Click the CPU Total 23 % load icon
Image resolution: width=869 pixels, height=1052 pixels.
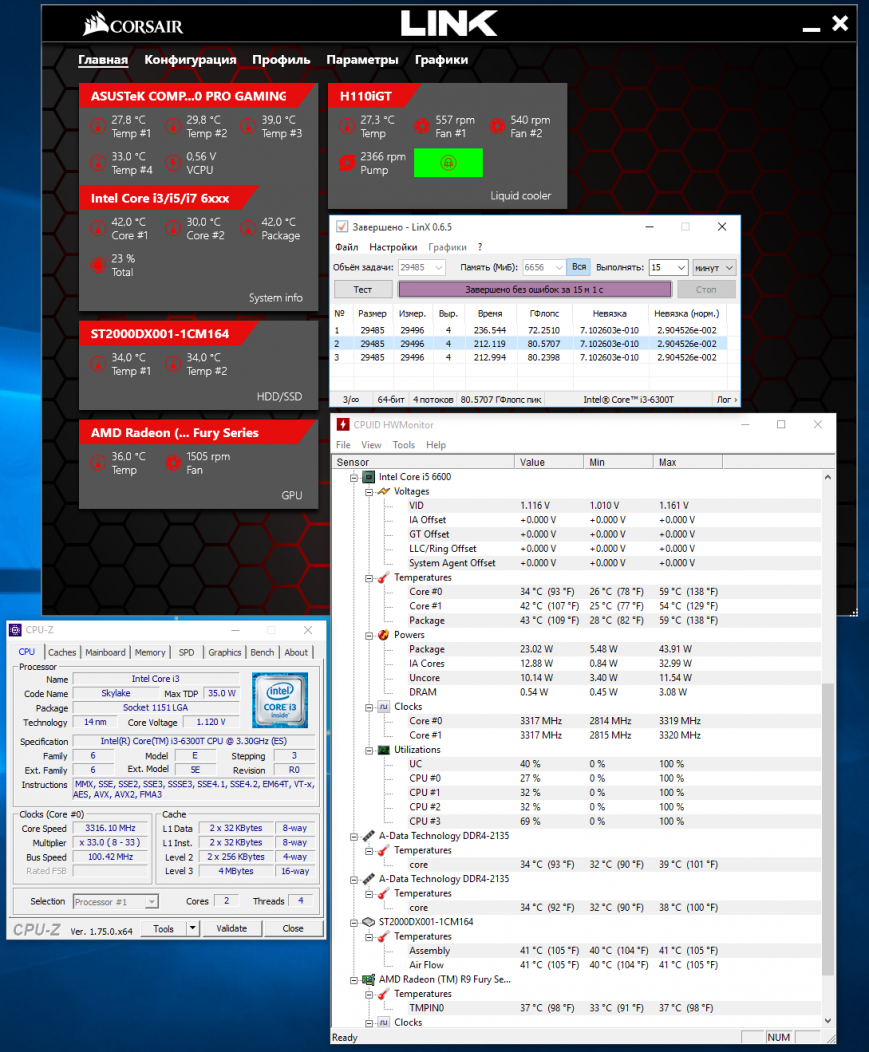[98, 264]
